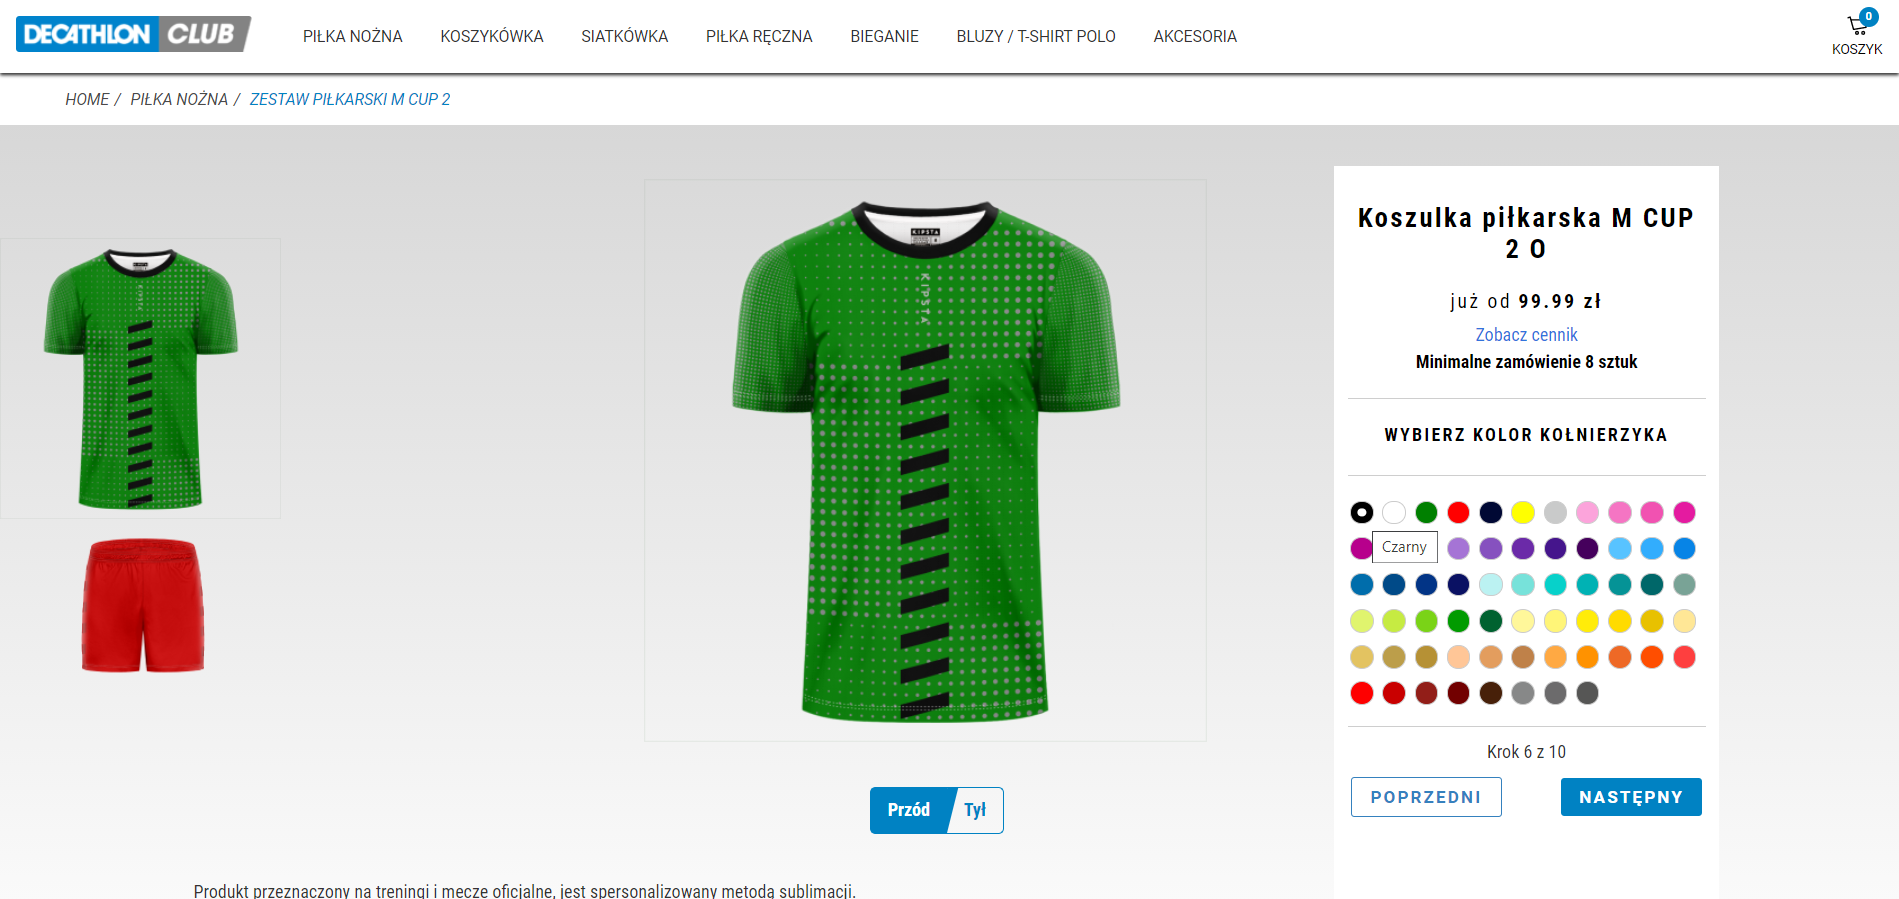
Task: Click the NASTĘPNY button
Action: [1631, 797]
